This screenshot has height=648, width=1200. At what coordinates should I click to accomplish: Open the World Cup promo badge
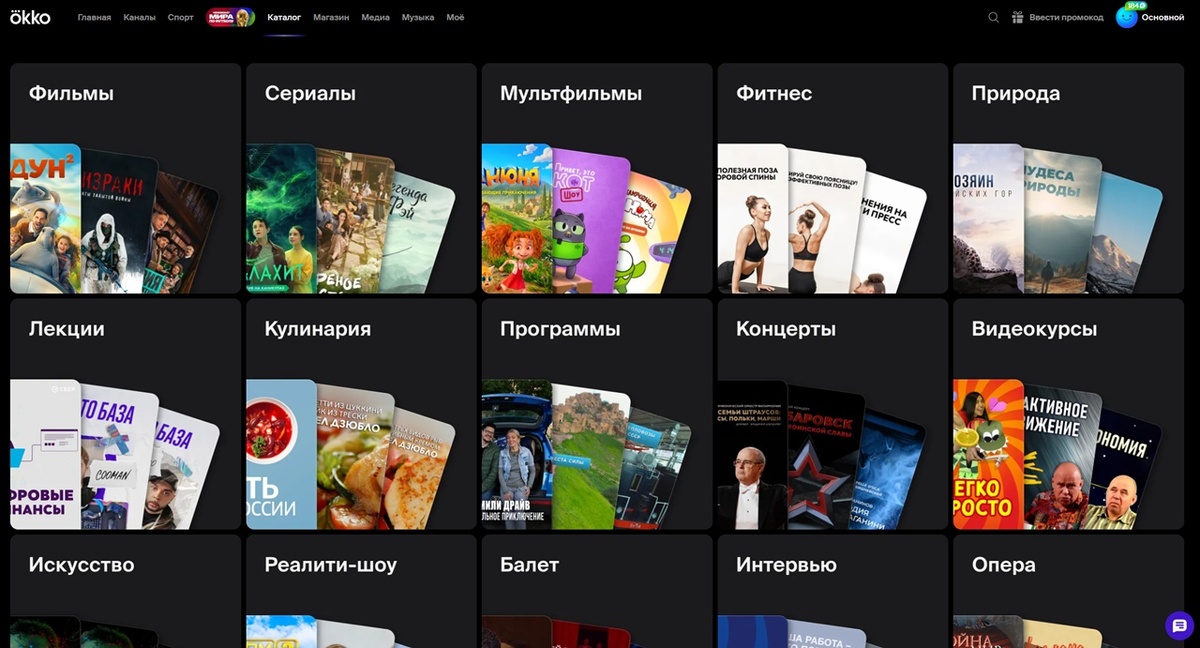(231, 17)
